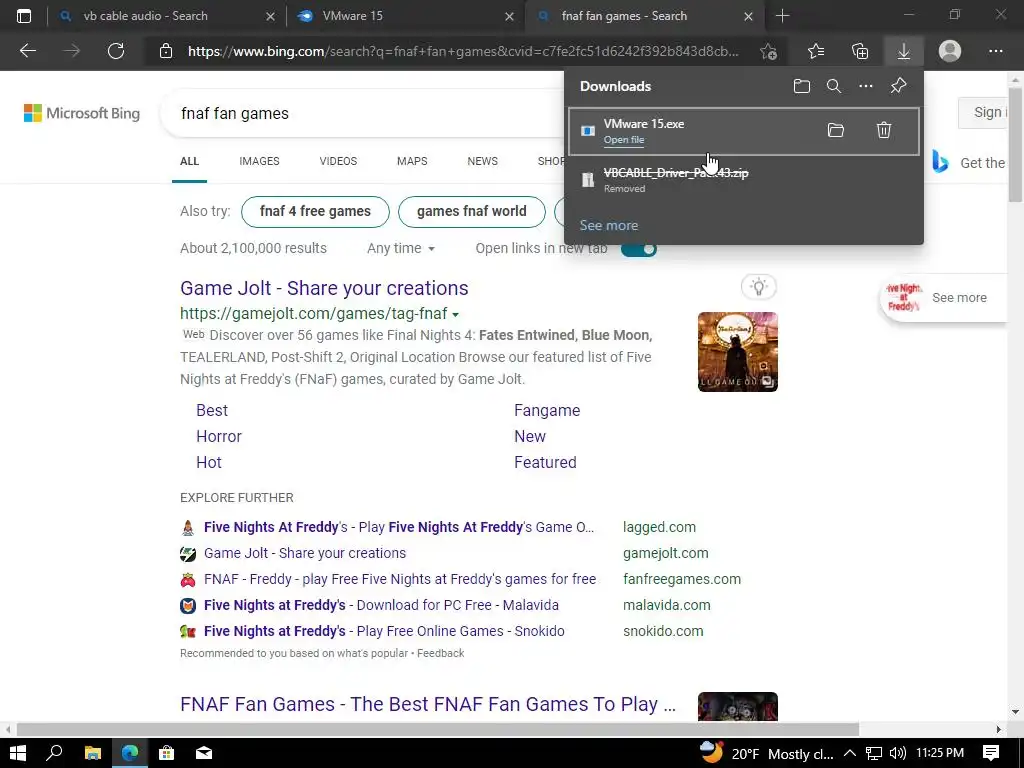Try the games fnaf world suggestion

click(472, 212)
